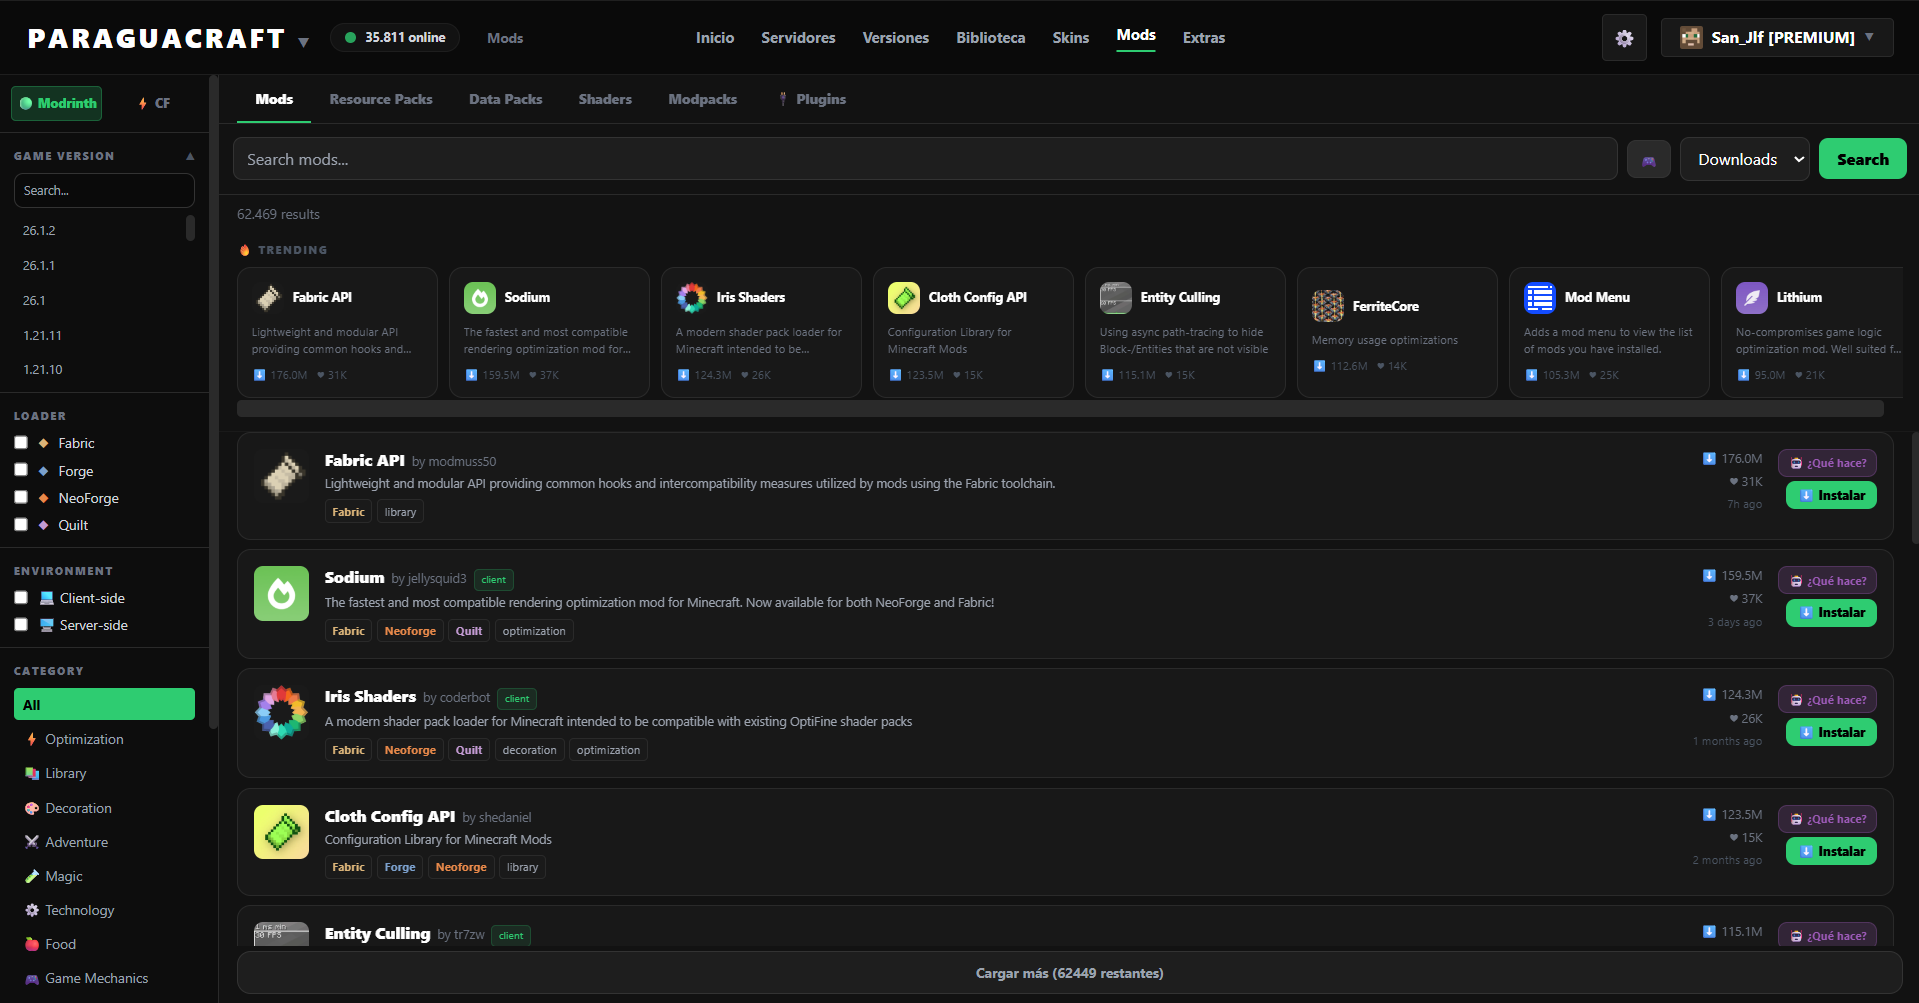Open the settings gear button
1919x1003 pixels.
click(x=1624, y=38)
